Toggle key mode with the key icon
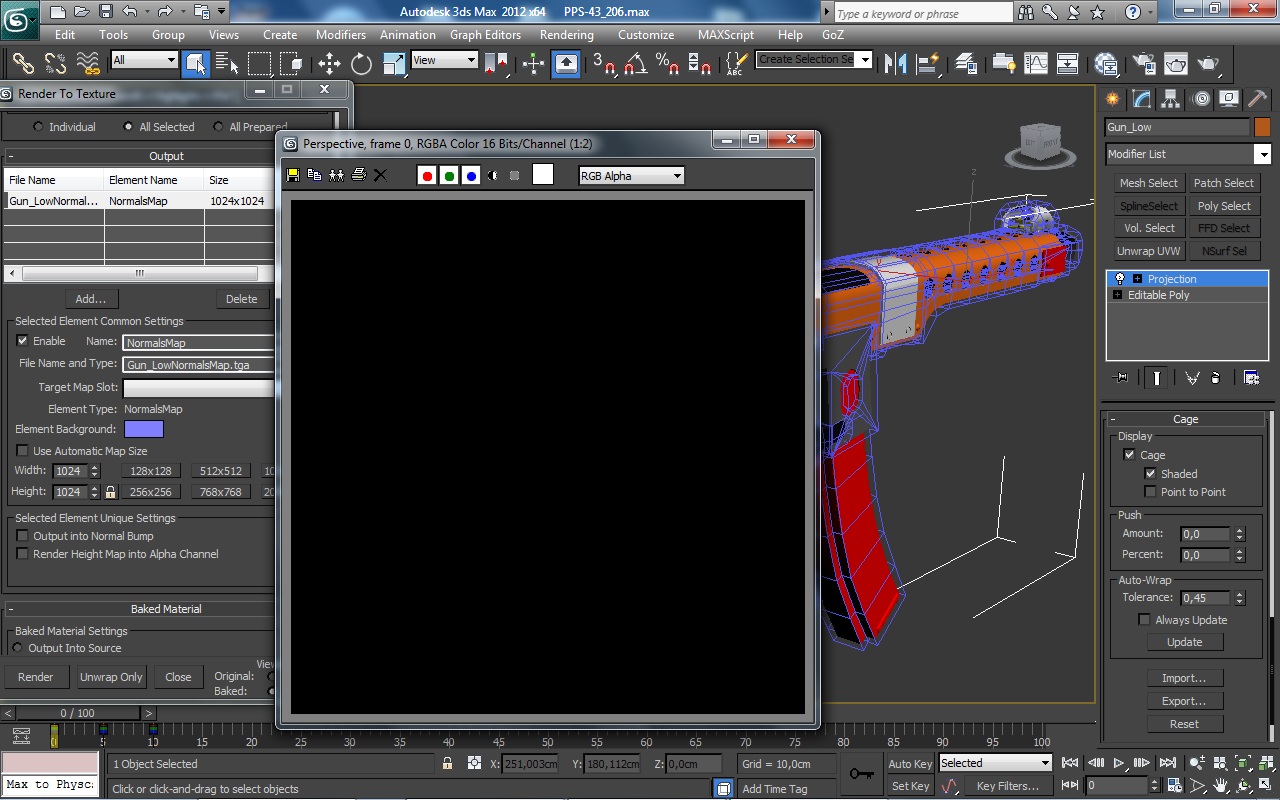1280x800 pixels. pos(861,773)
